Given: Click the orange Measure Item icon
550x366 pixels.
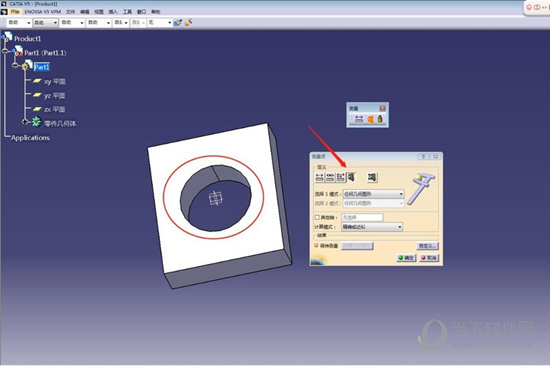Looking at the screenshot, I should [x=370, y=119].
